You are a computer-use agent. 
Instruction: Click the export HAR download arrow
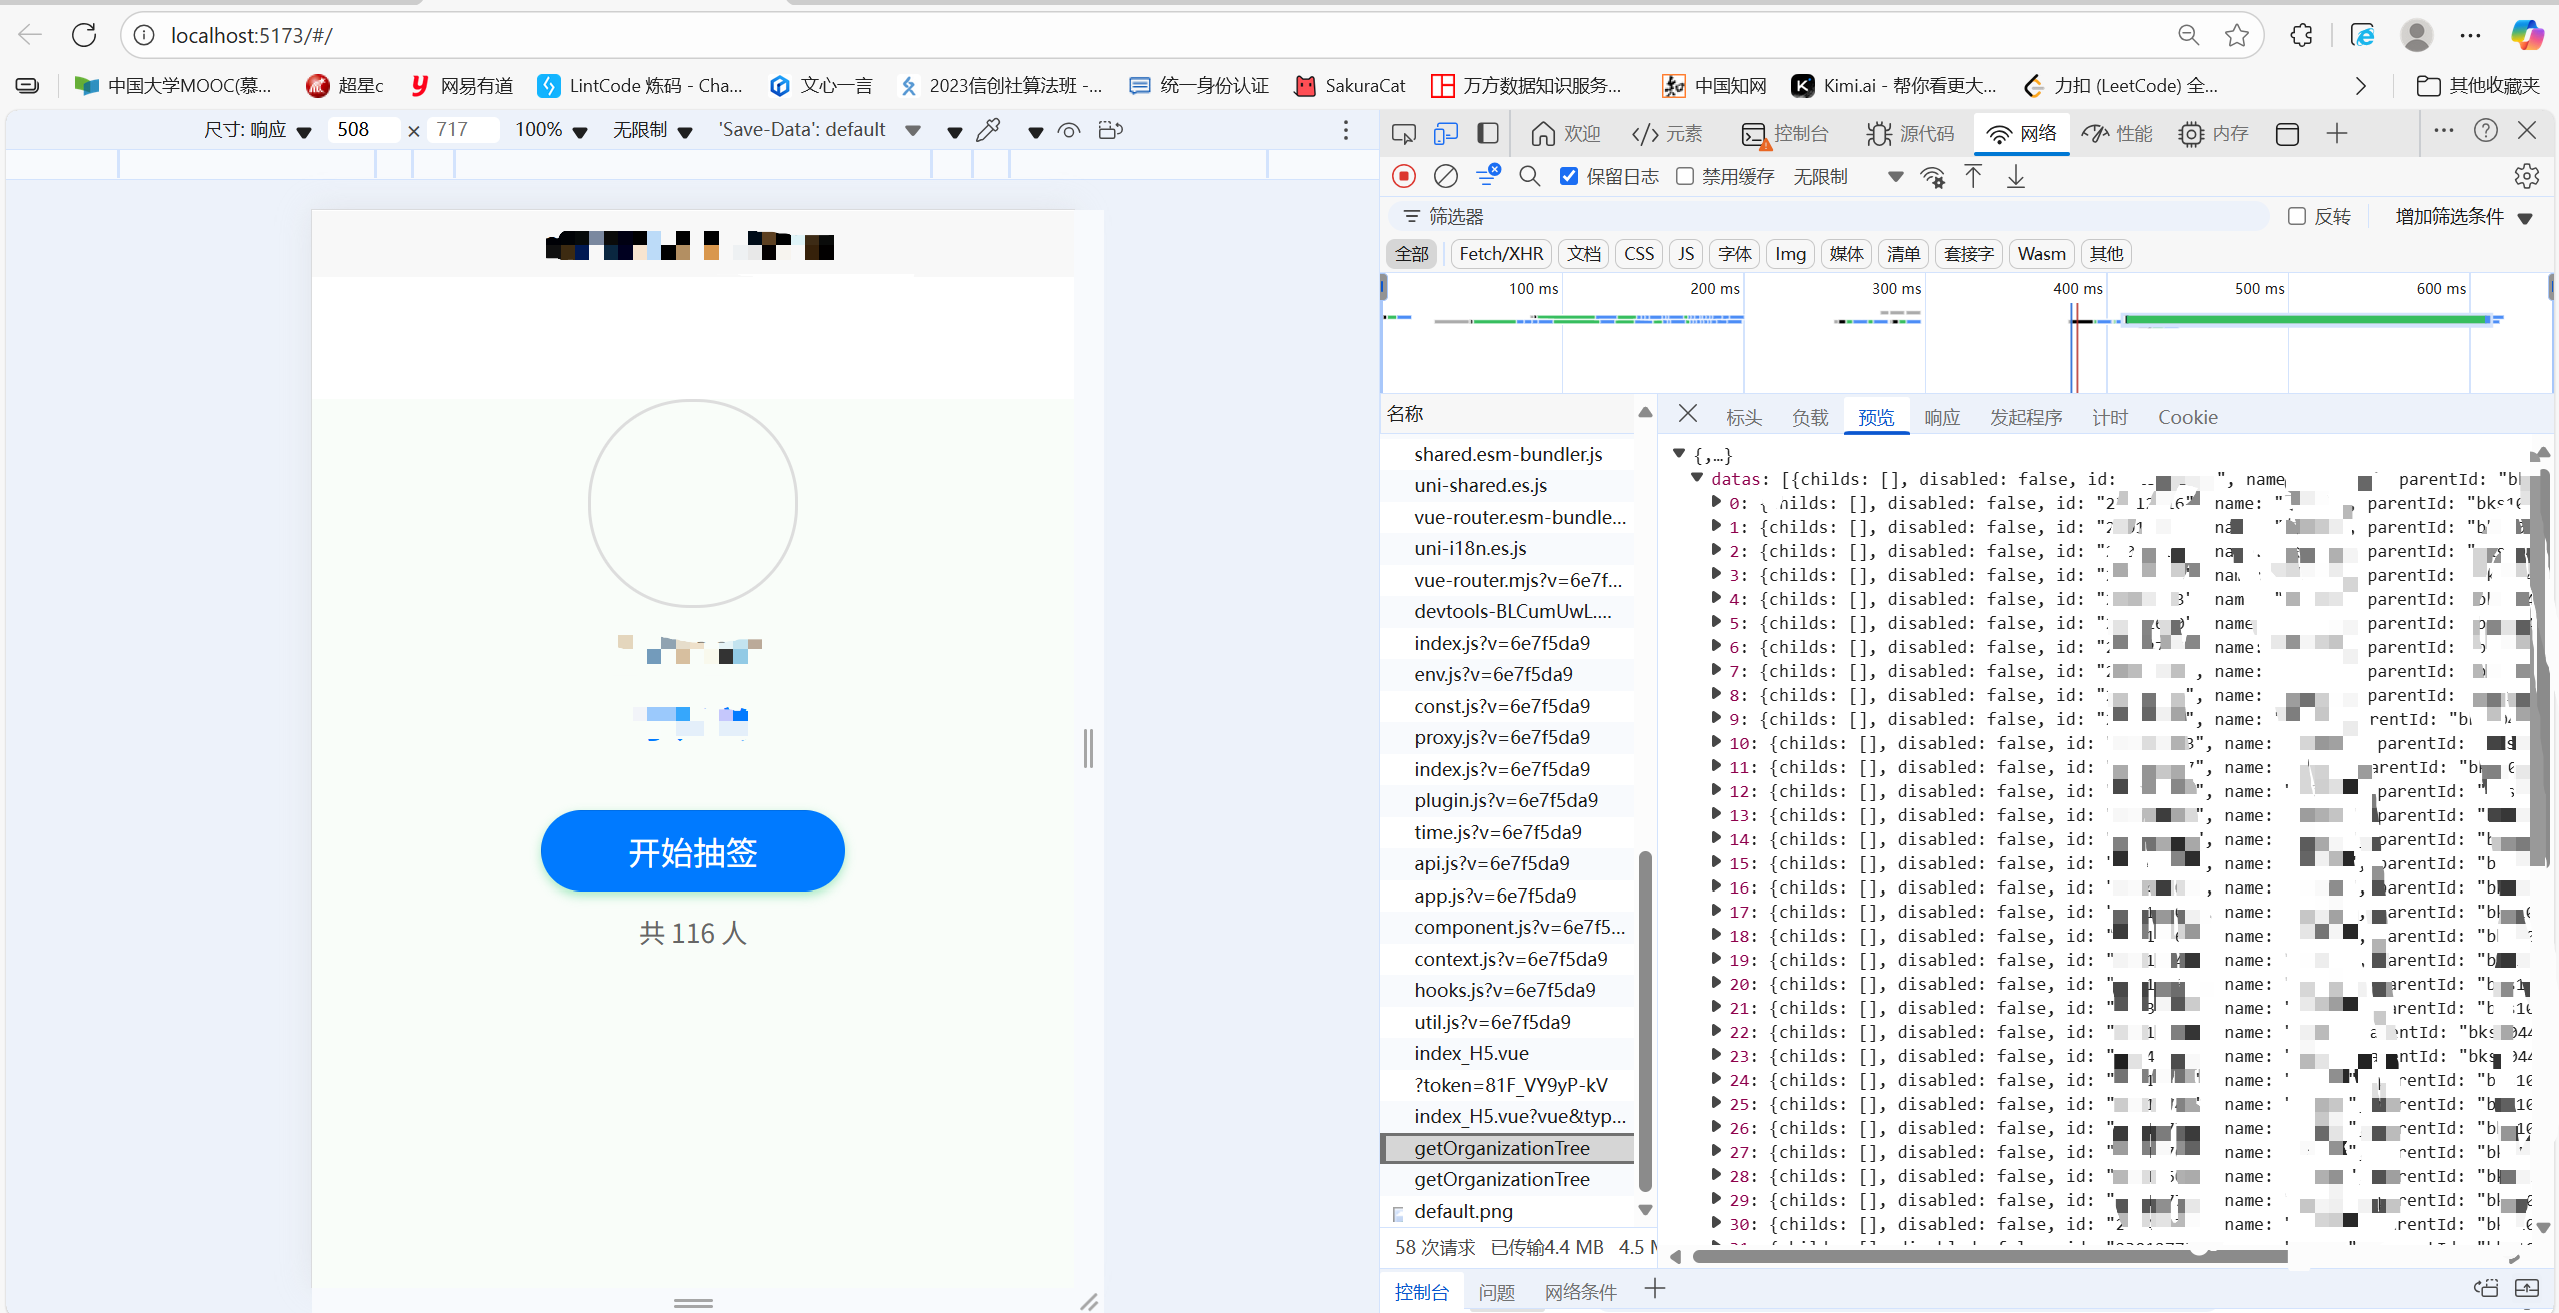click(x=2016, y=176)
